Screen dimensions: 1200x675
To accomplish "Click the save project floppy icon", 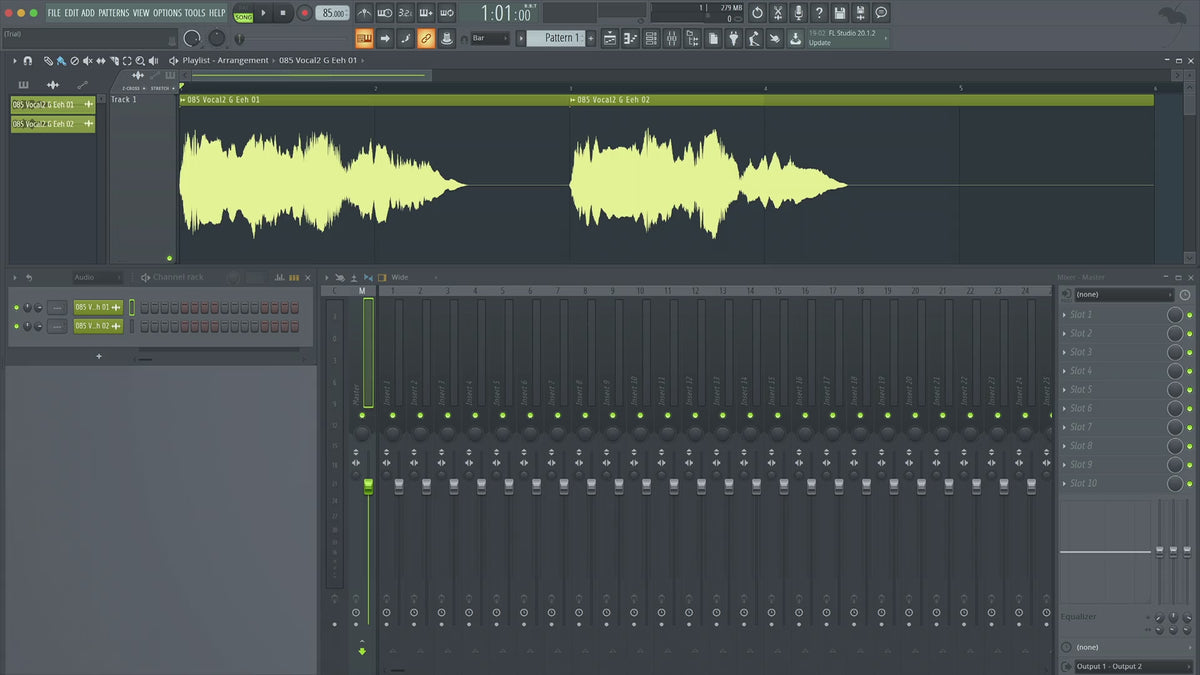I will 840,13.
